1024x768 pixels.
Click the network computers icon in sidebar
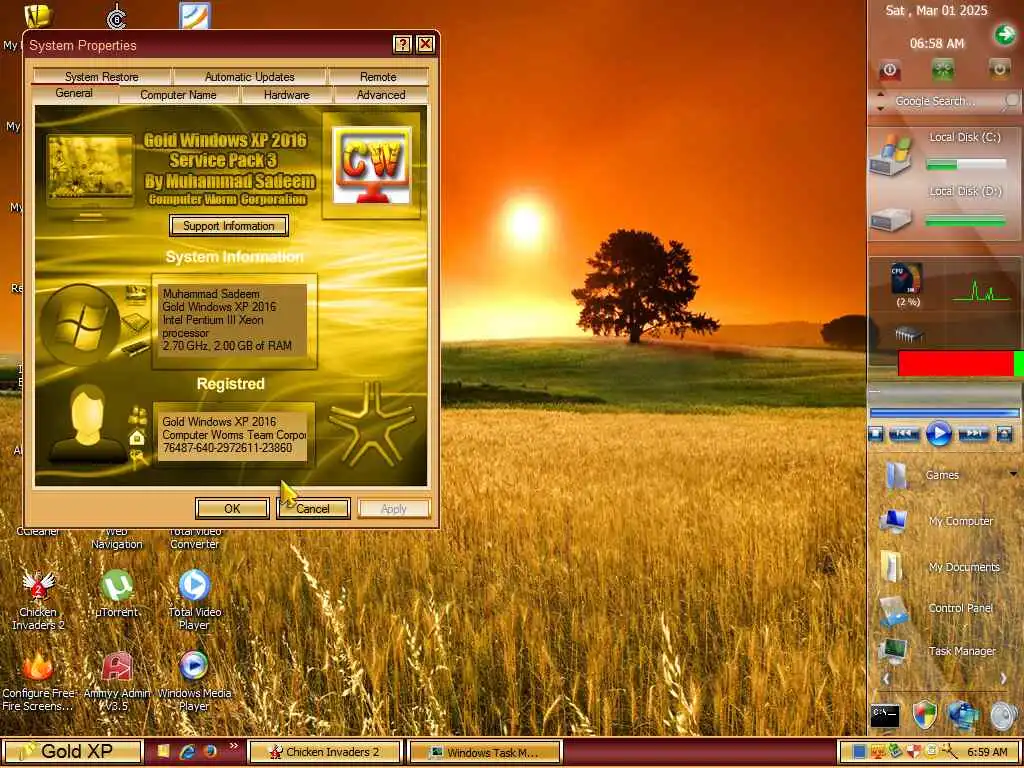pyautogui.click(x=963, y=716)
